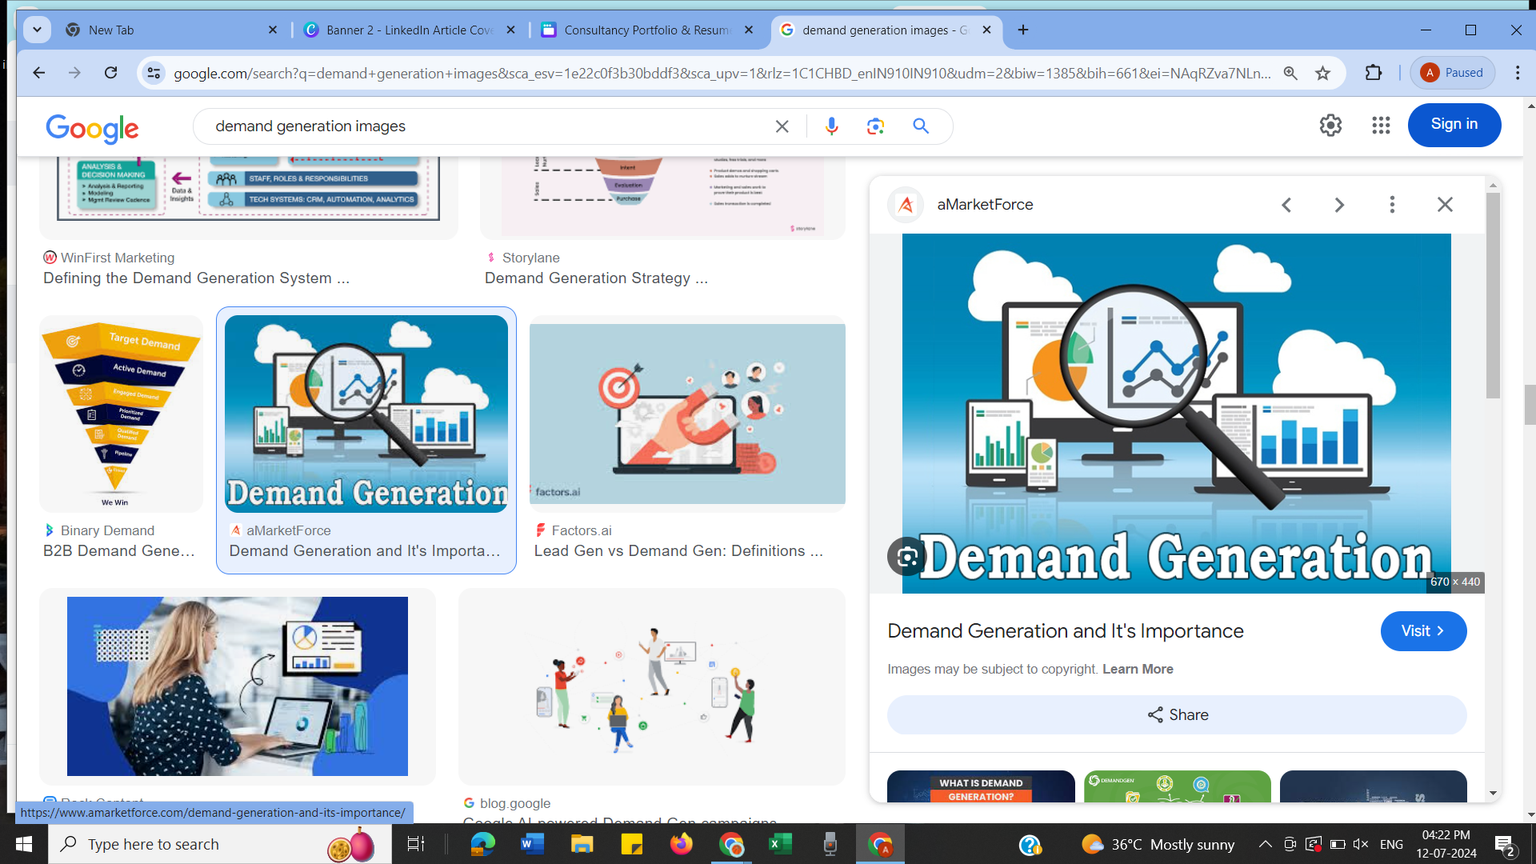Image resolution: width=1536 pixels, height=864 pixels.
Task: Open Microsoft Edge from taskbar
Action: click(483, 845)
